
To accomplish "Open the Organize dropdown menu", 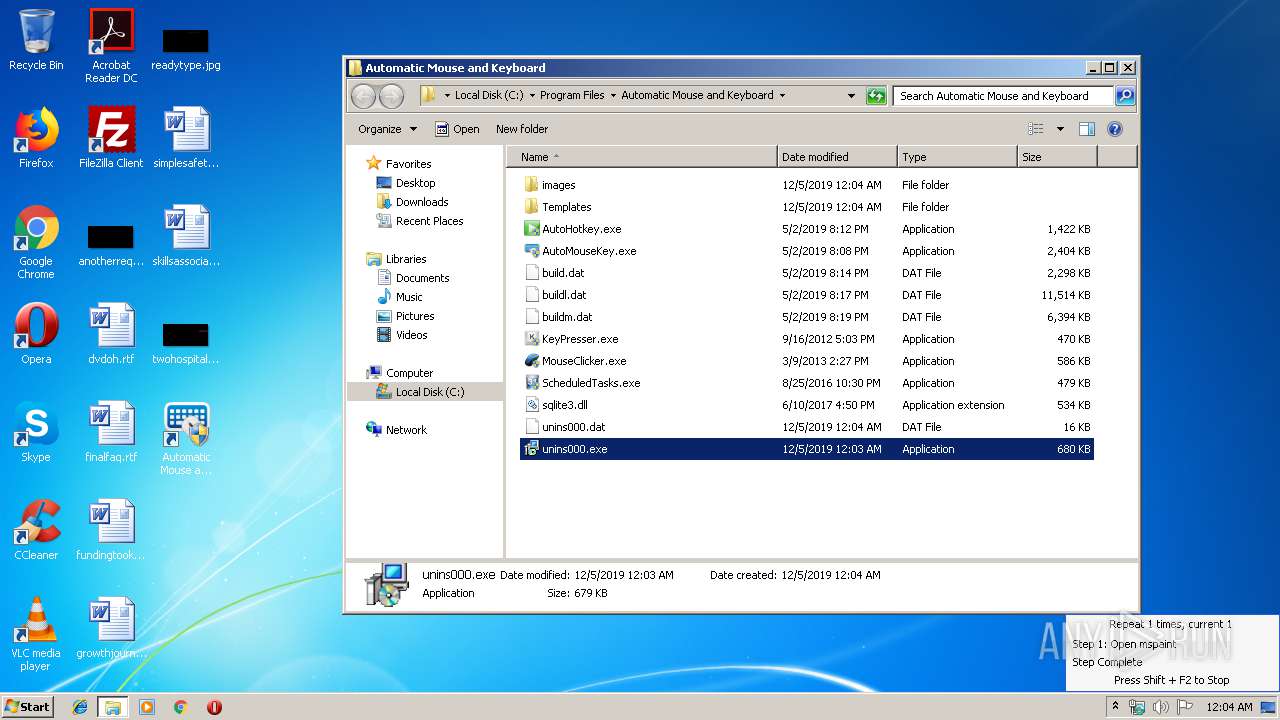I will click(x=388, y=129).
